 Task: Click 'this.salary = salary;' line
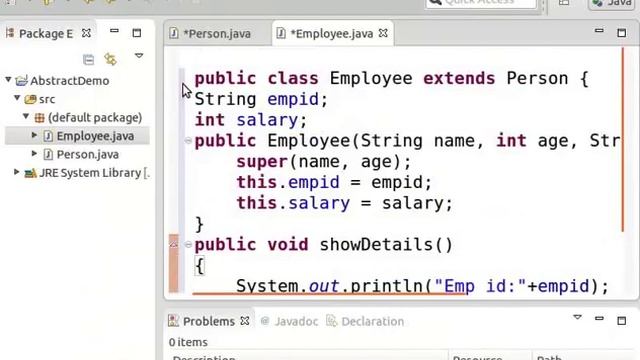[344, 203]
